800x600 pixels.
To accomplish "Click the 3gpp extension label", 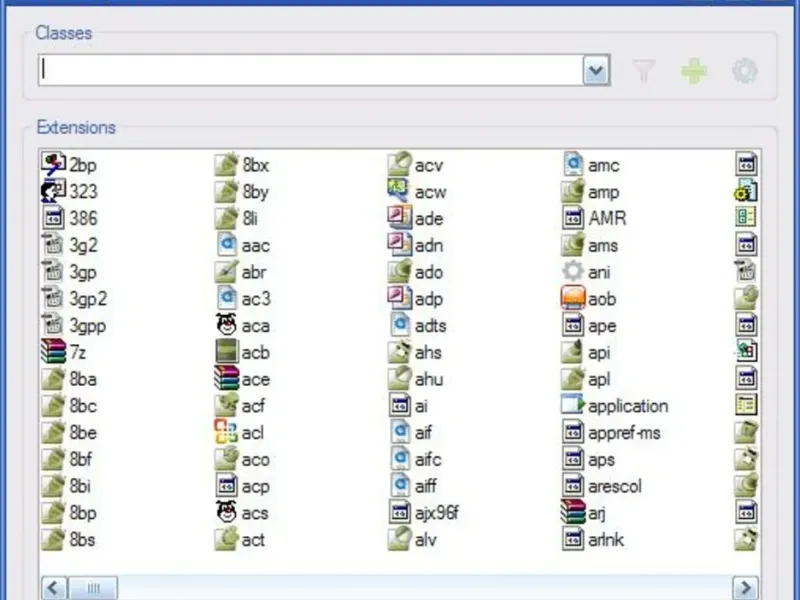I will [x=88, y=326].
